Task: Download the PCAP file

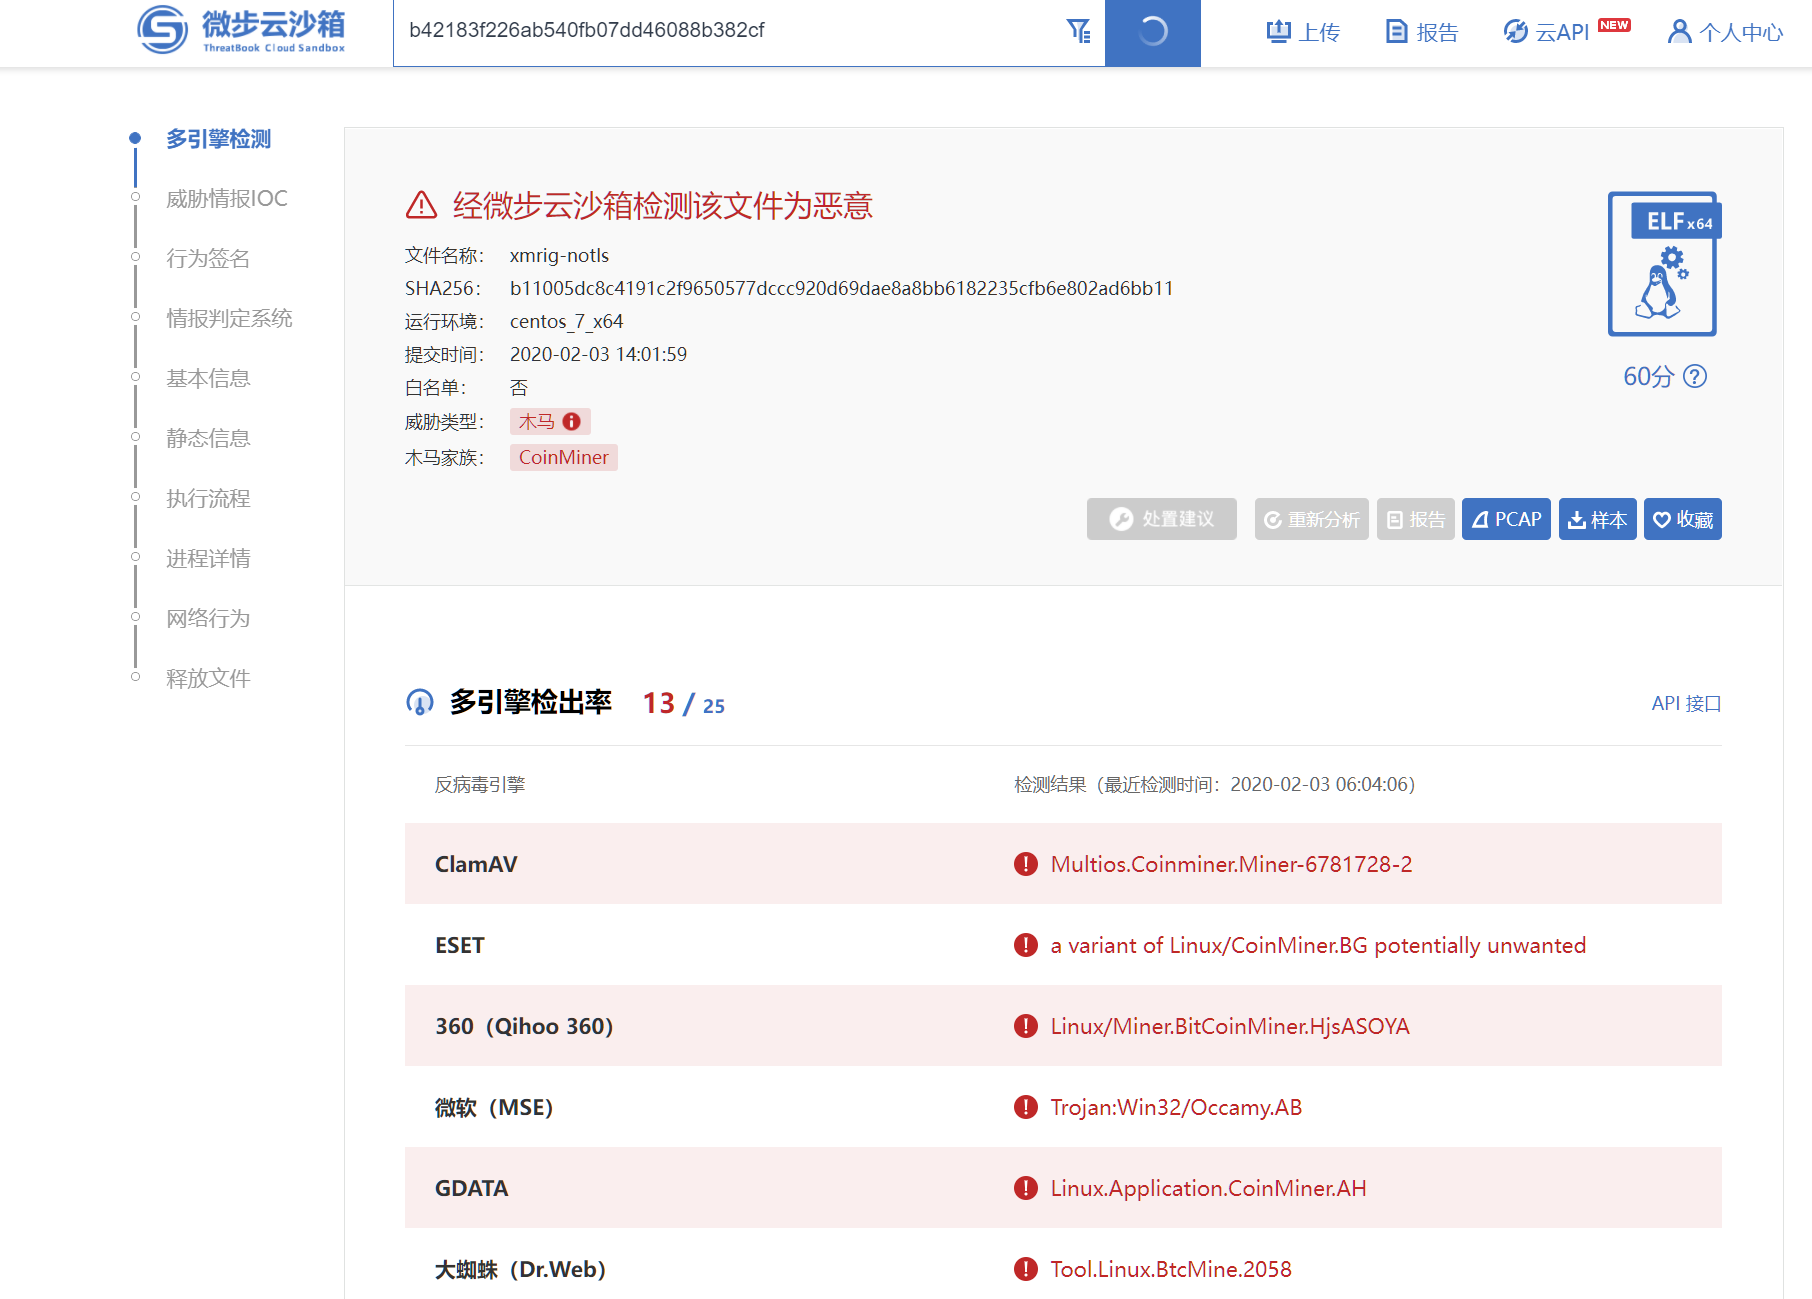Action: (x=1506, y=519)
